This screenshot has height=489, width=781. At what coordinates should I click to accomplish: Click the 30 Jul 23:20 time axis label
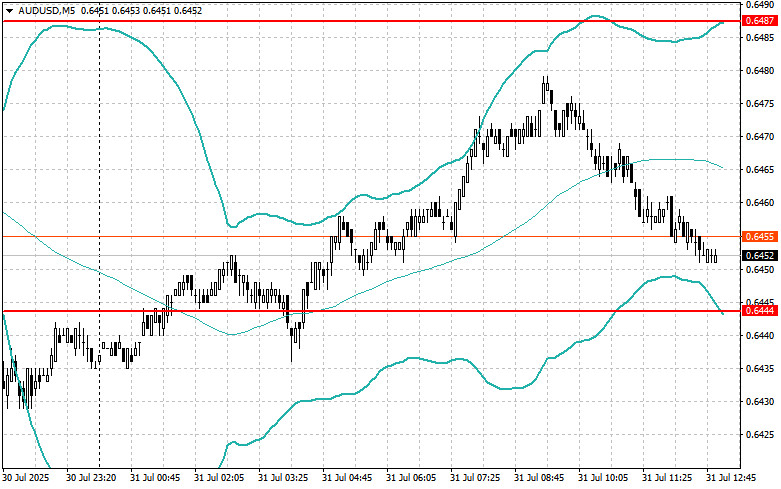point(92,478)
